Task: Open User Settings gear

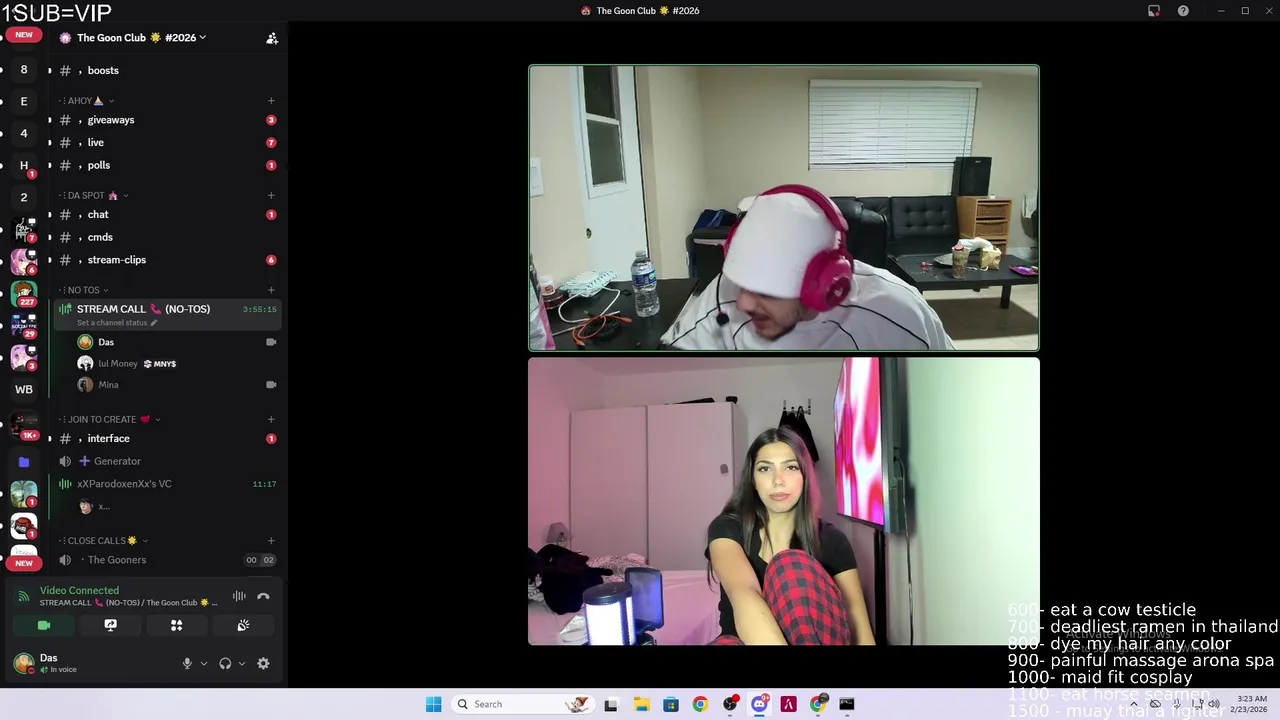Action: 263,663
